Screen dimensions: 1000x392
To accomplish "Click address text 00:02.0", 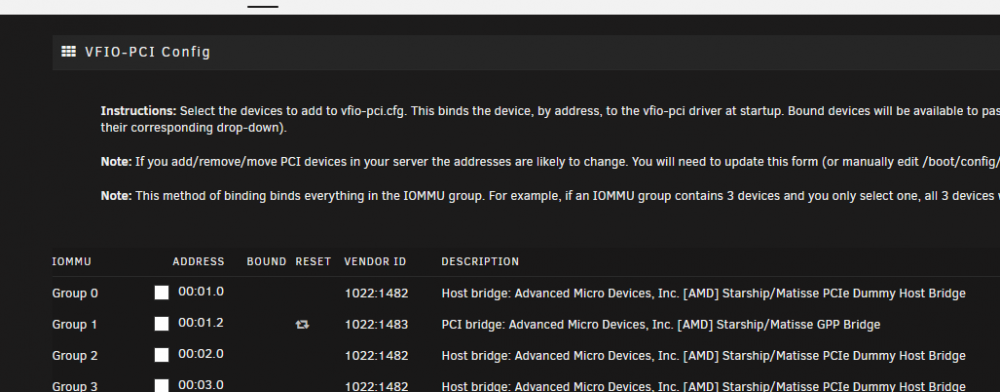I will tap(201, 354).
